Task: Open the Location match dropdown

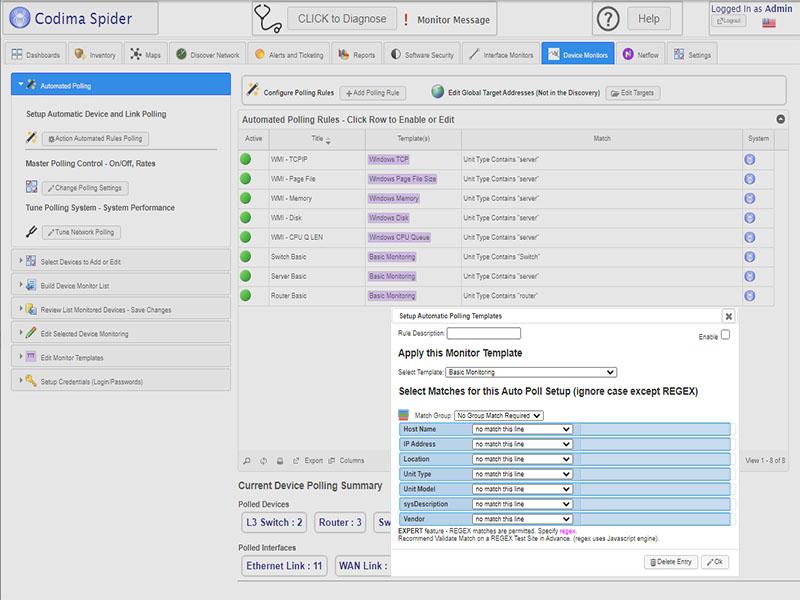Action: (522, 459)
